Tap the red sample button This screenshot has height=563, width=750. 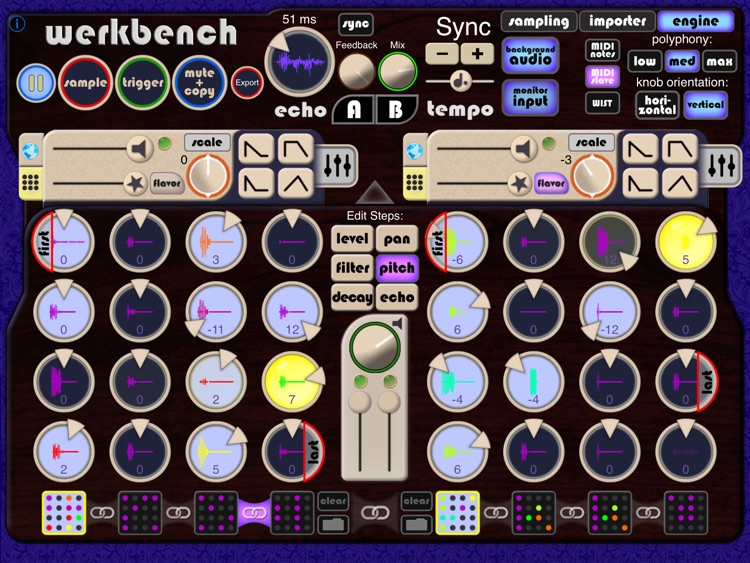point(86,83)
